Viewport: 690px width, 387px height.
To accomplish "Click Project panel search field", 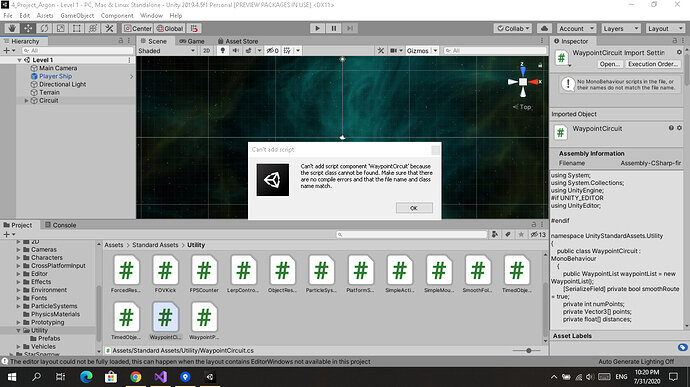I will [x=411, y=234].
